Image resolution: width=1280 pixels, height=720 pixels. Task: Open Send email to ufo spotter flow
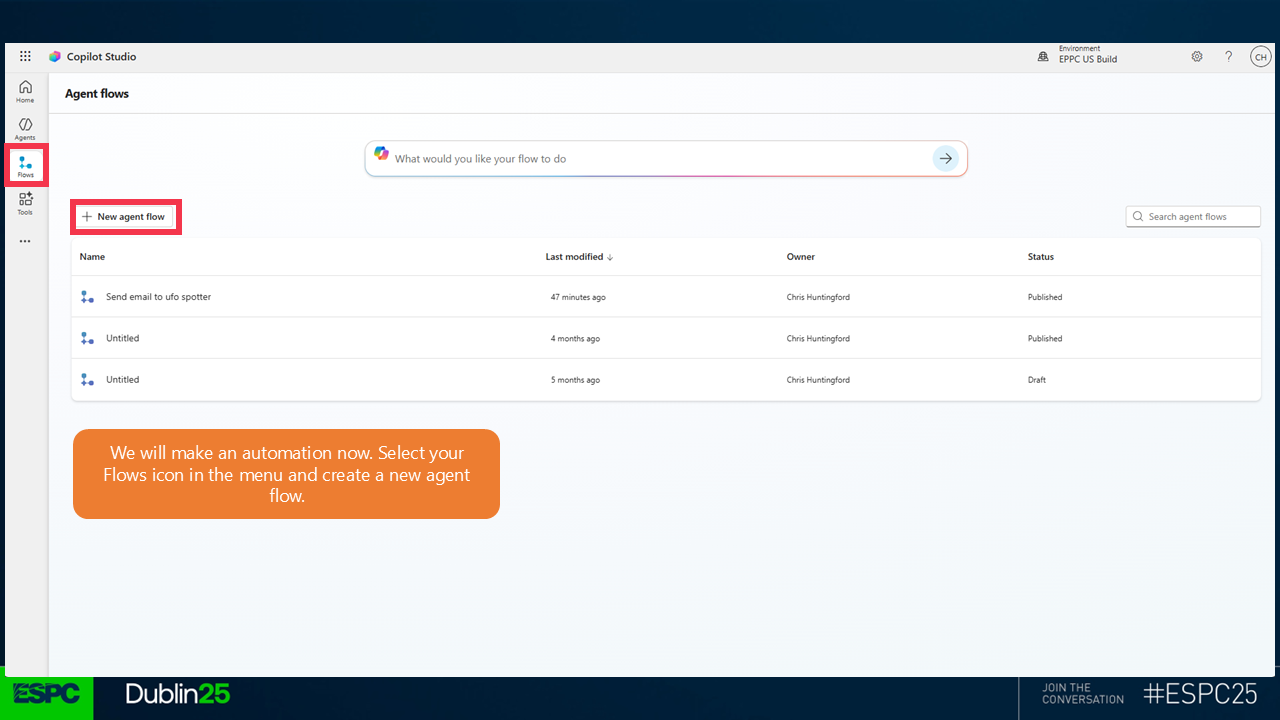(158, 297)
